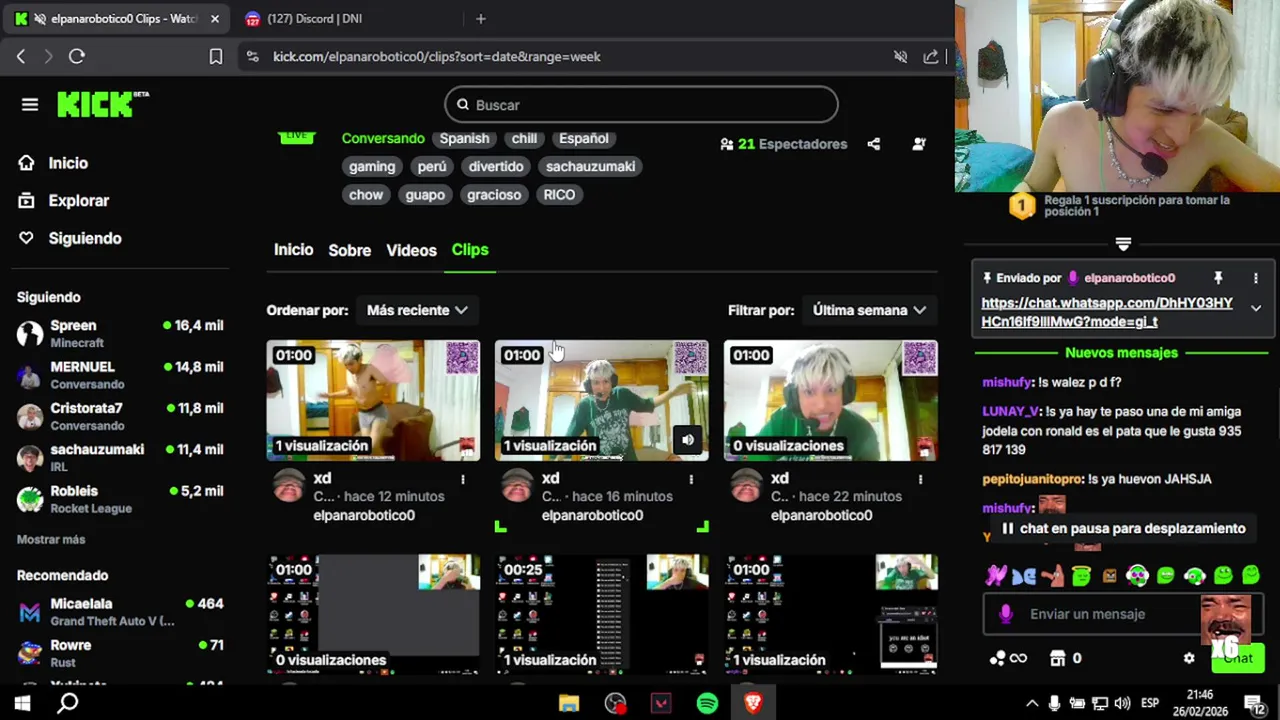Open a new browser tab

pyautogui.click(x=481, y=19)
